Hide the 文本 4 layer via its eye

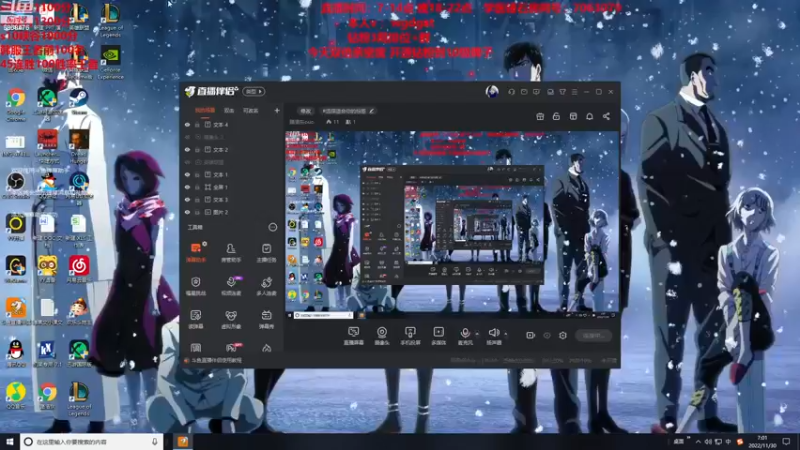[187, 124]
